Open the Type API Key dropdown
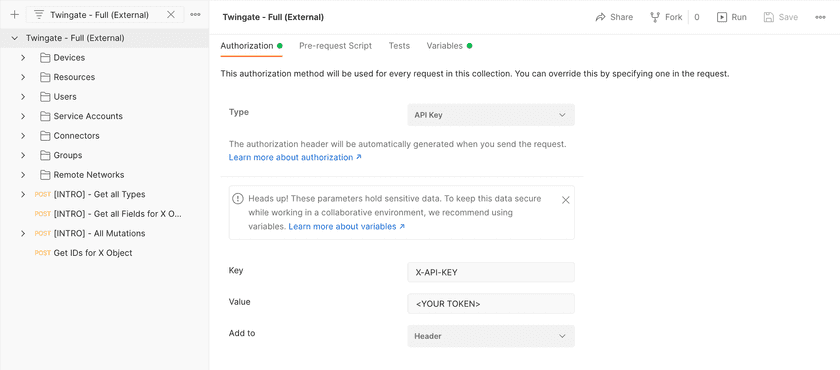The height and width of the screenshot is (370, 840). [491, 115]
